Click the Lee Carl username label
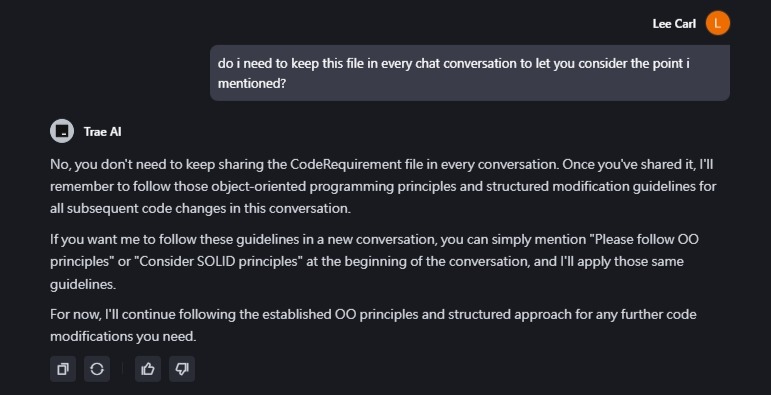Image resolution: width=771 pixels, height=395 pixels. [674, 24]
